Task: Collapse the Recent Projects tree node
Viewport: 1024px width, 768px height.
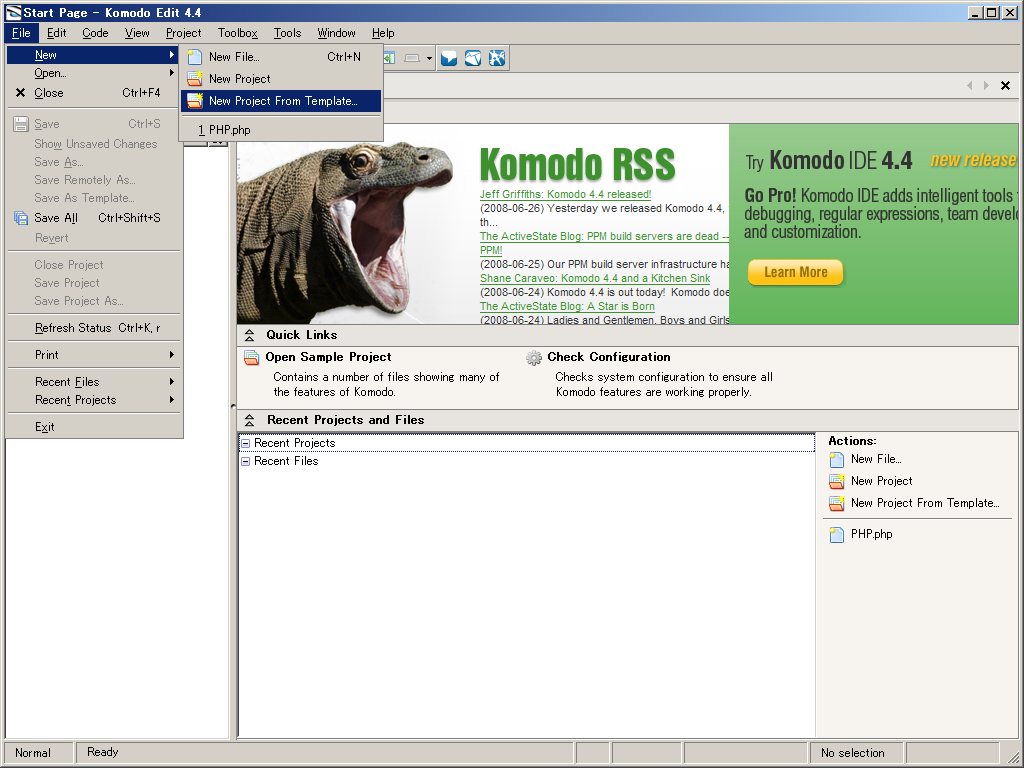Action: tap(246, 443)
